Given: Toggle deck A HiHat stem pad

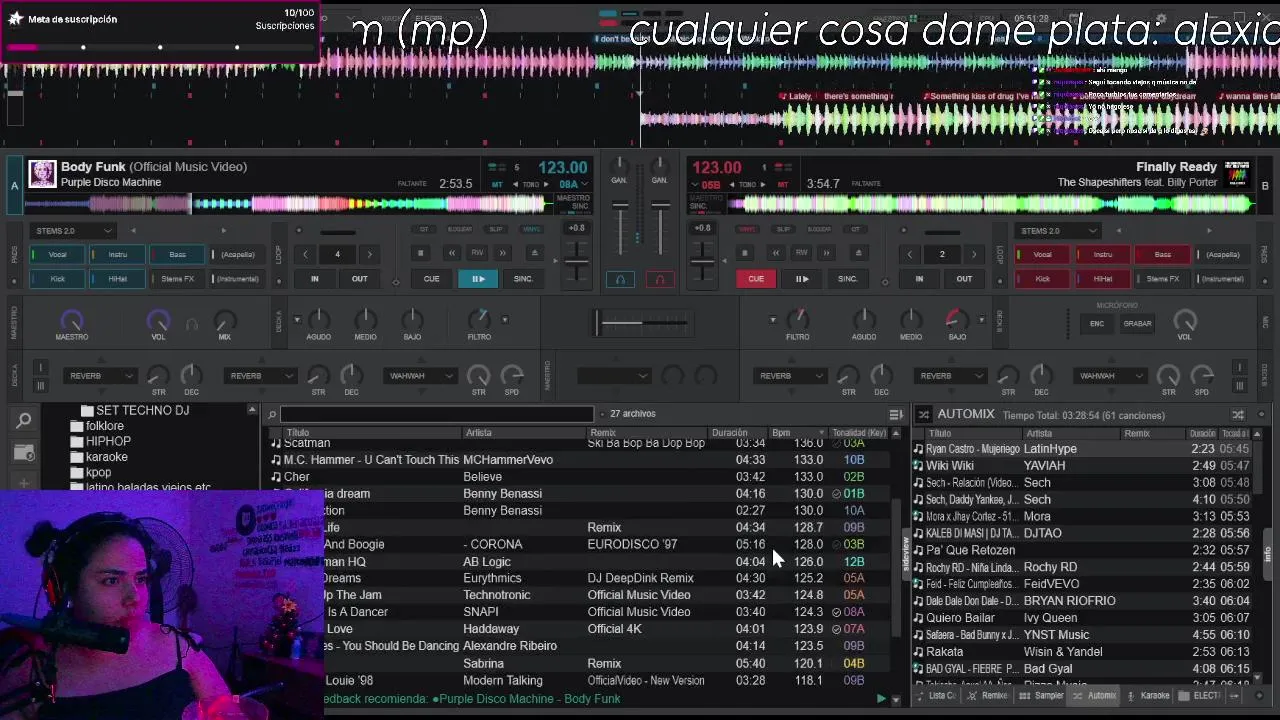Looking at the screenshot, I should point(118,279).
